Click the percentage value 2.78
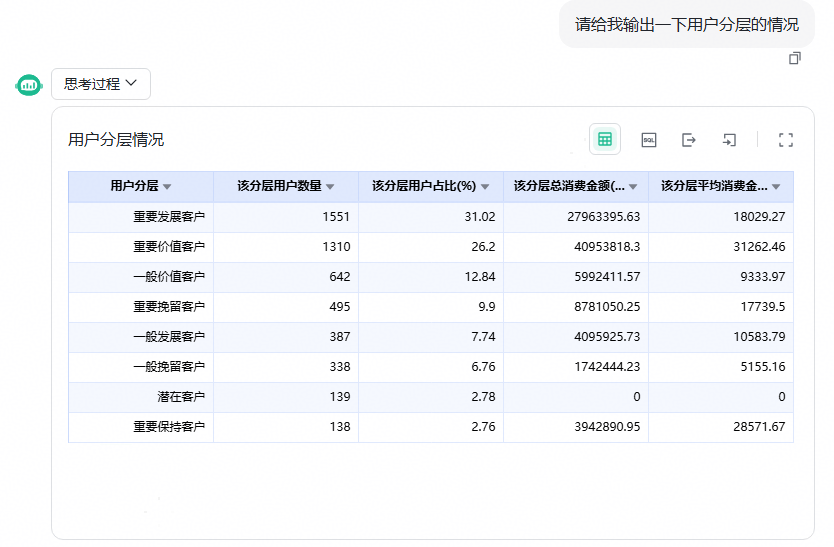This screenshot has width=834, height=547. point(483,397)
